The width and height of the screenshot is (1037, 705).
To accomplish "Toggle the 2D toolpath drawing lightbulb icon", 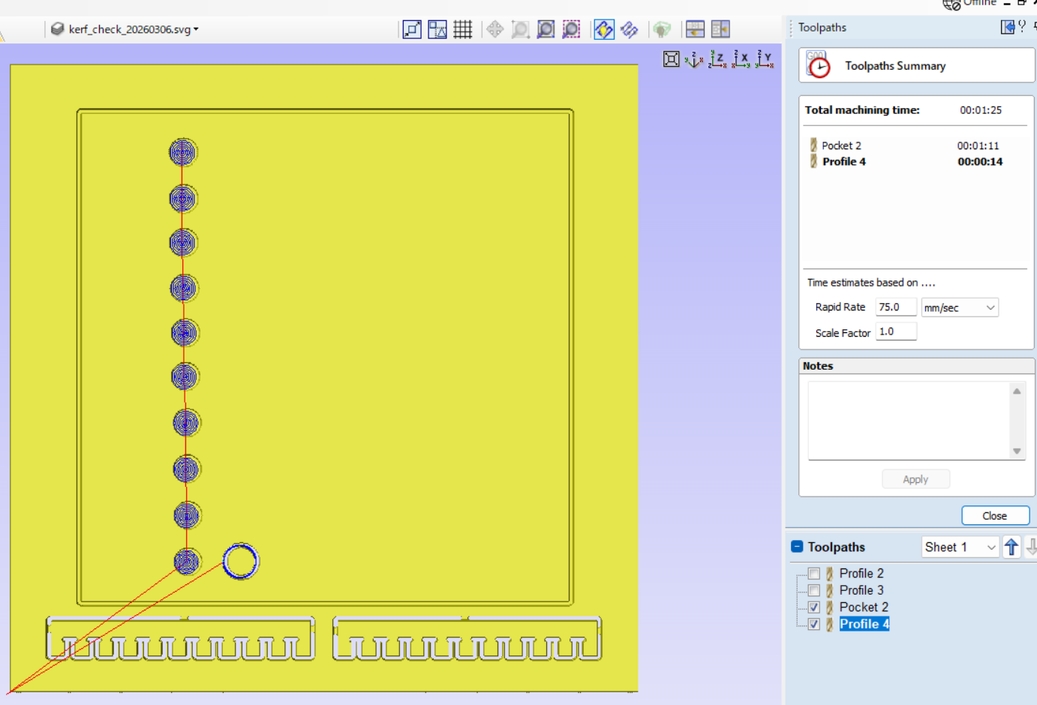I will [x=604, y=29].
